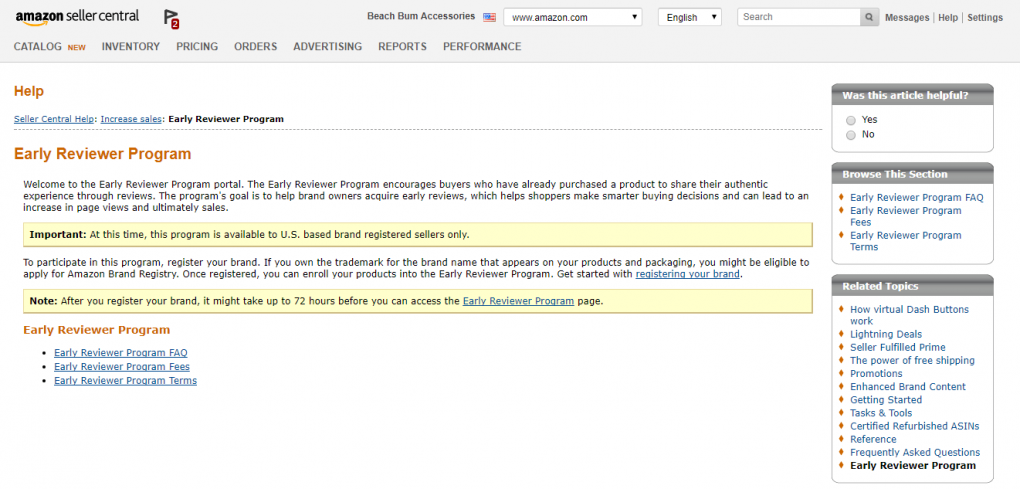Viewport: 1020px width, 489px height.
Task: Open Messages in the header
Action: (x=907, y=18)
